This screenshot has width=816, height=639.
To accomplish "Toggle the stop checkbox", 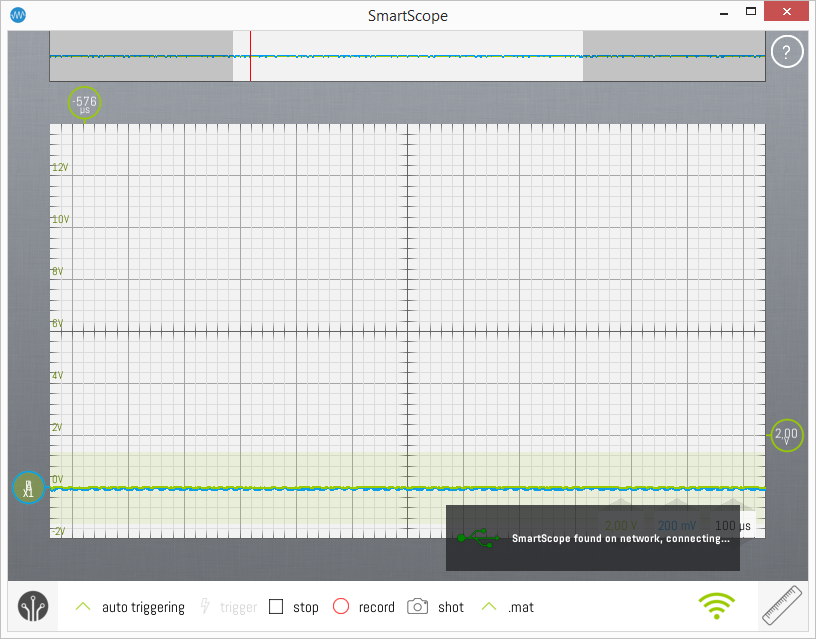I will point(277,607).
